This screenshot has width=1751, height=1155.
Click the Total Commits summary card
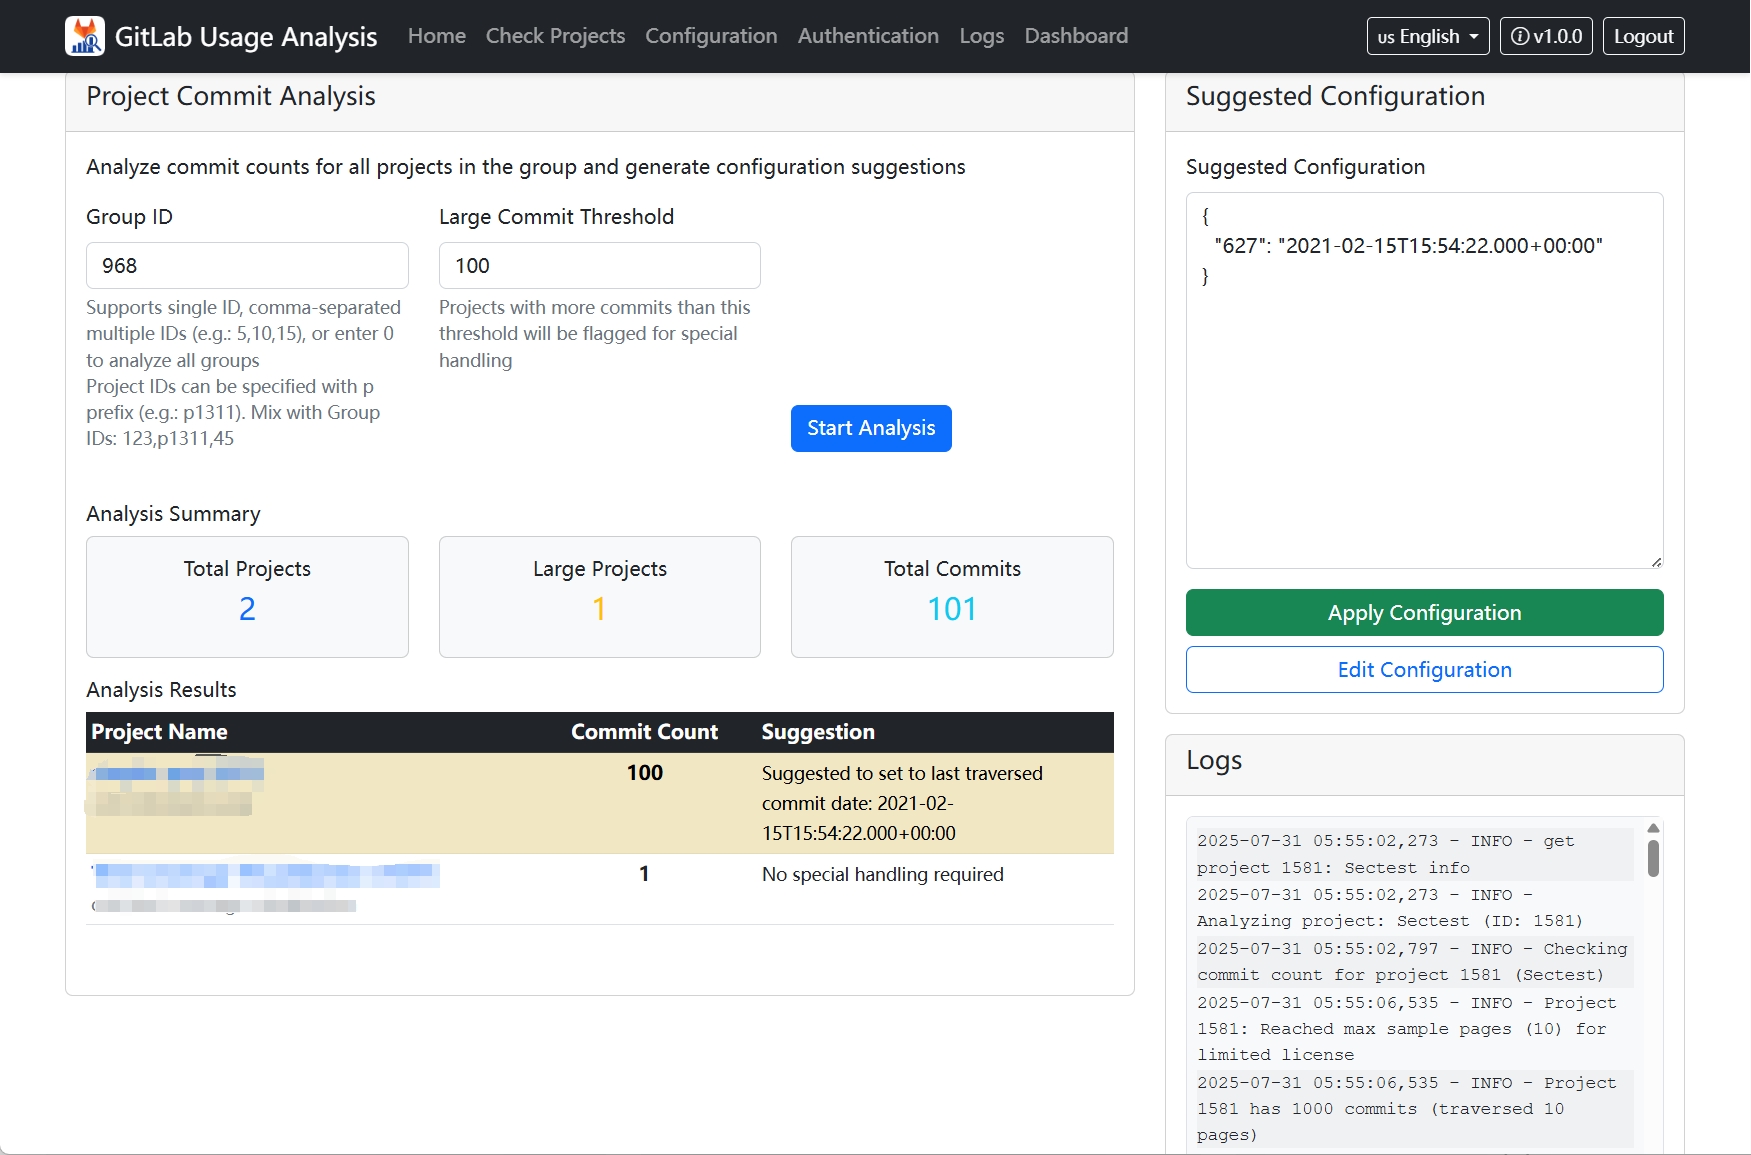tap(952, 597)
